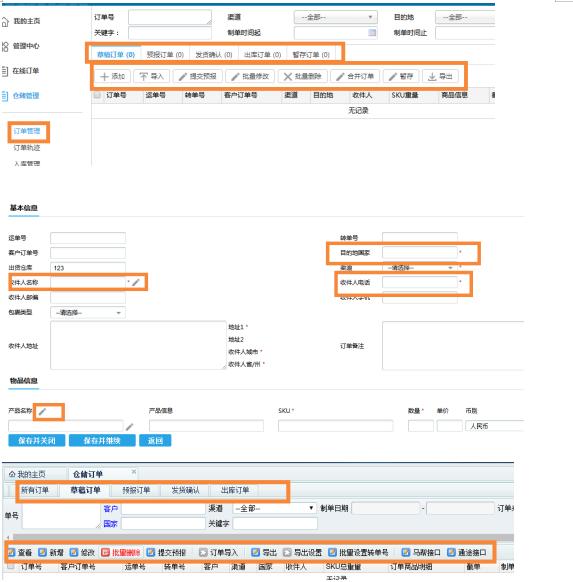Open the 目的地 --全部-- dropdown
573x582 pixels.
point(465,17)
